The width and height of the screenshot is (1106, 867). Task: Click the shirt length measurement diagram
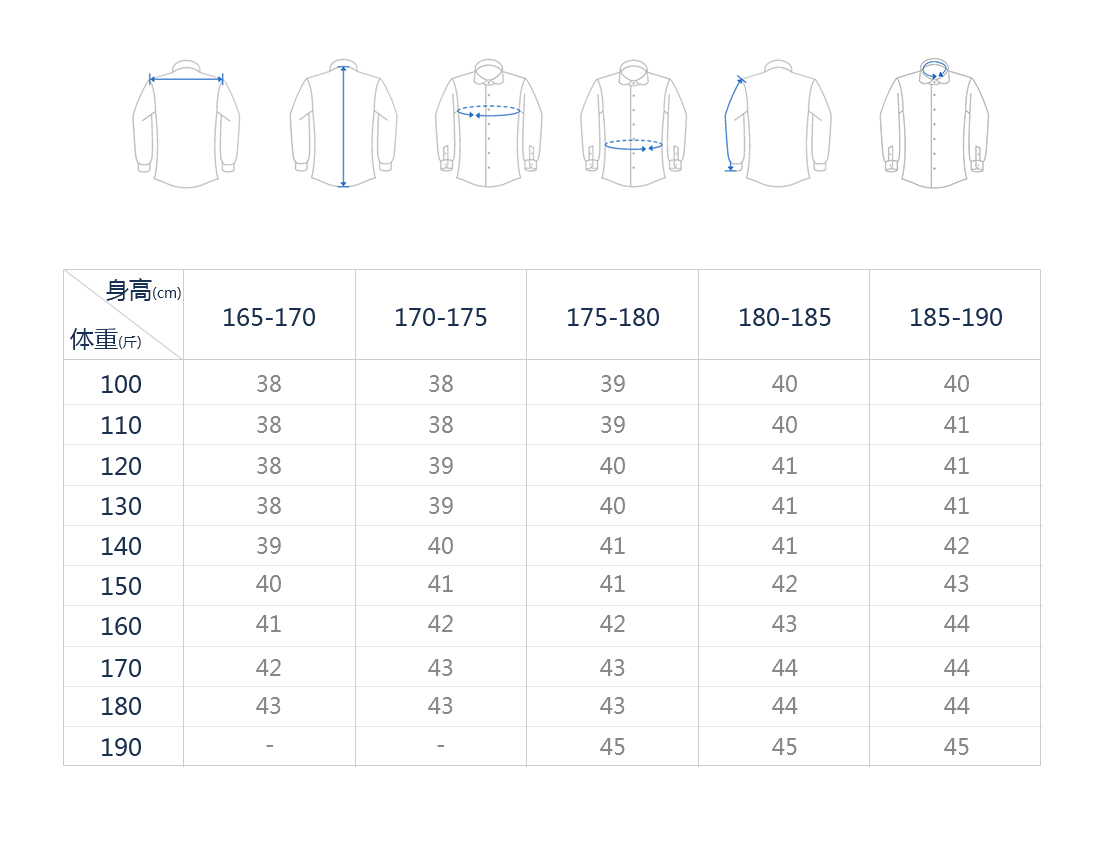tap(343, 124)
